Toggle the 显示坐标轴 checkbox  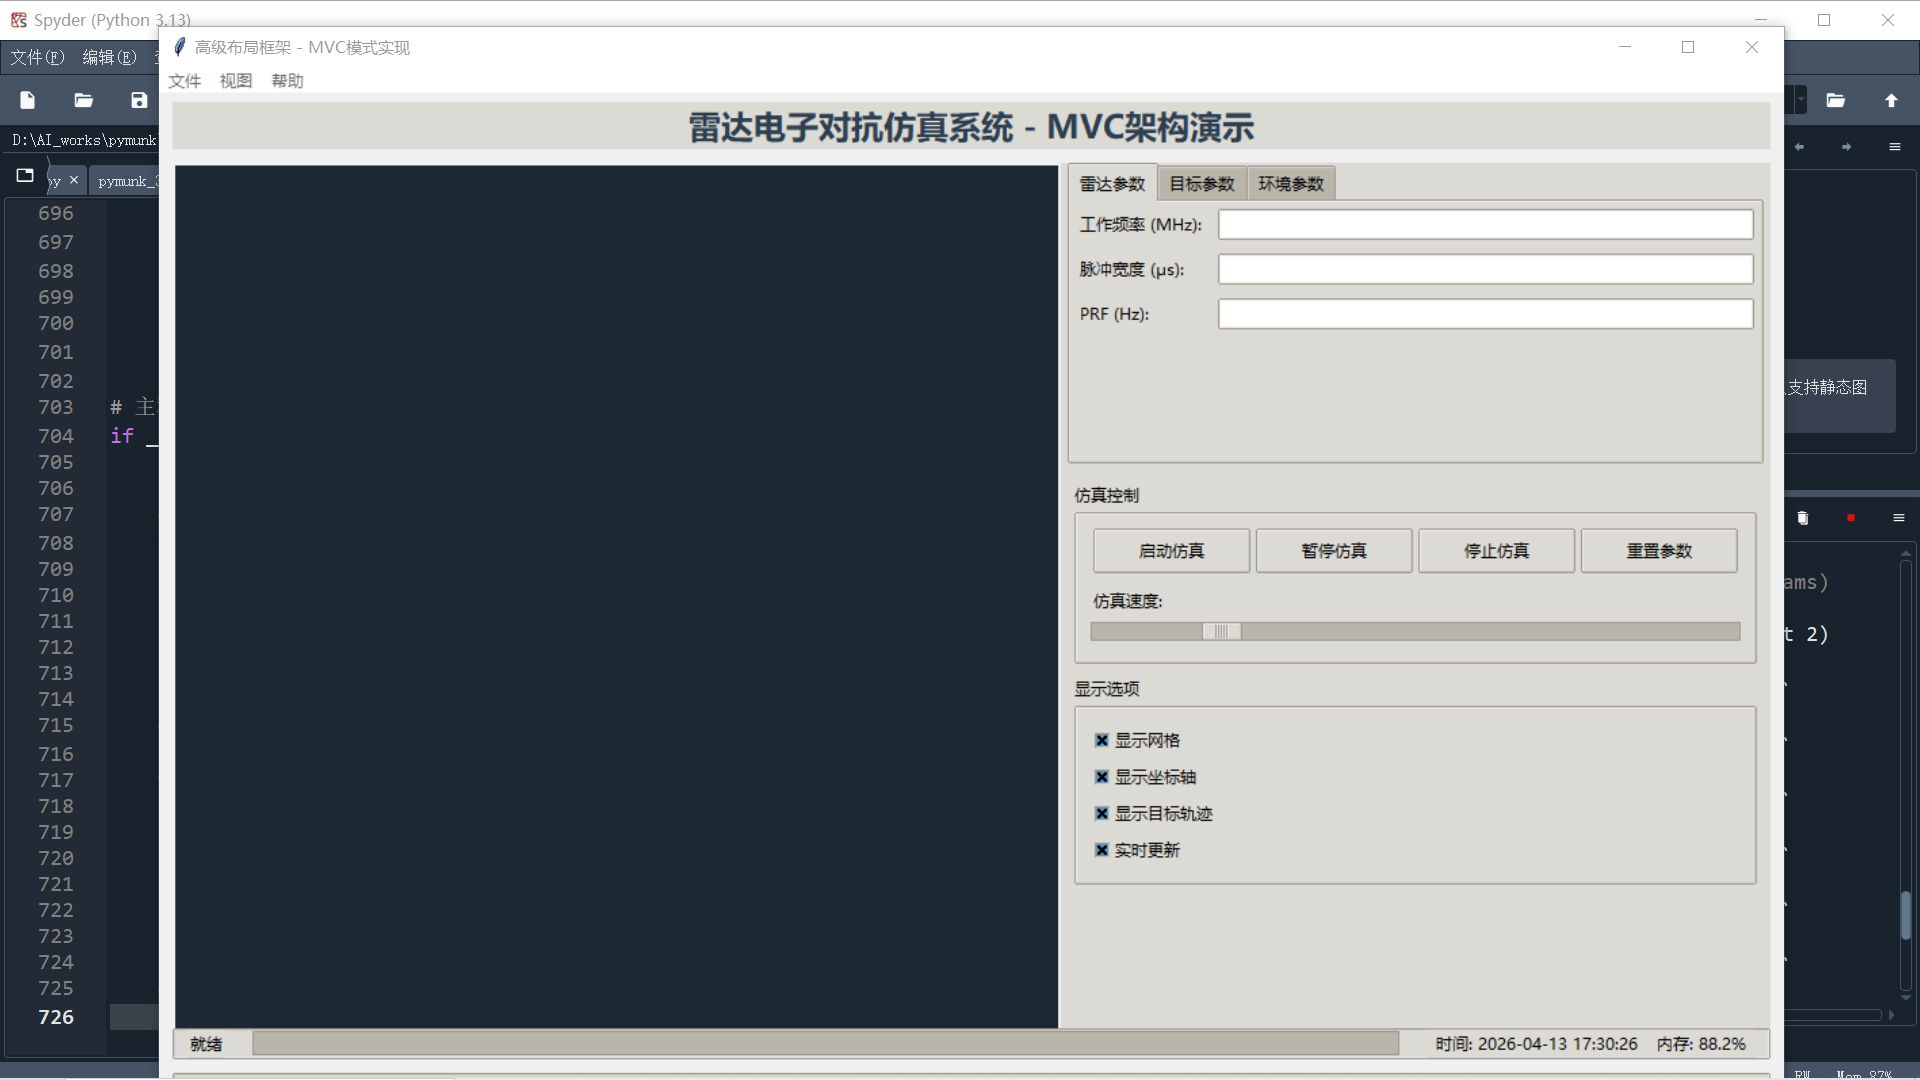click(1102, 777)
